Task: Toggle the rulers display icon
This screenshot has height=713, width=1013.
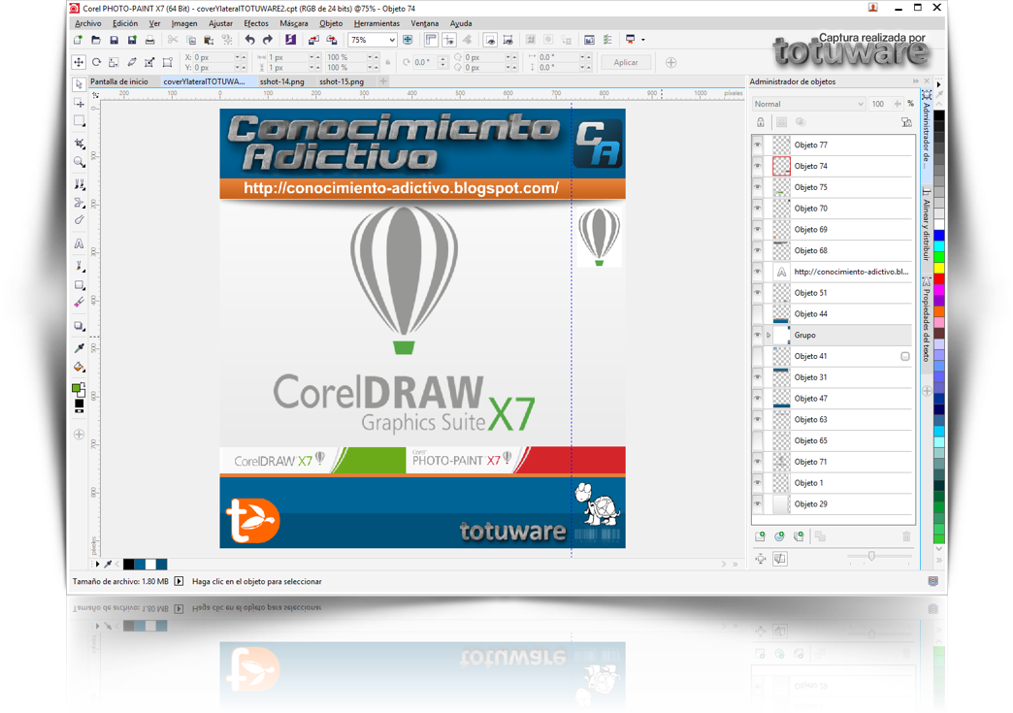Action: point(431,40)
